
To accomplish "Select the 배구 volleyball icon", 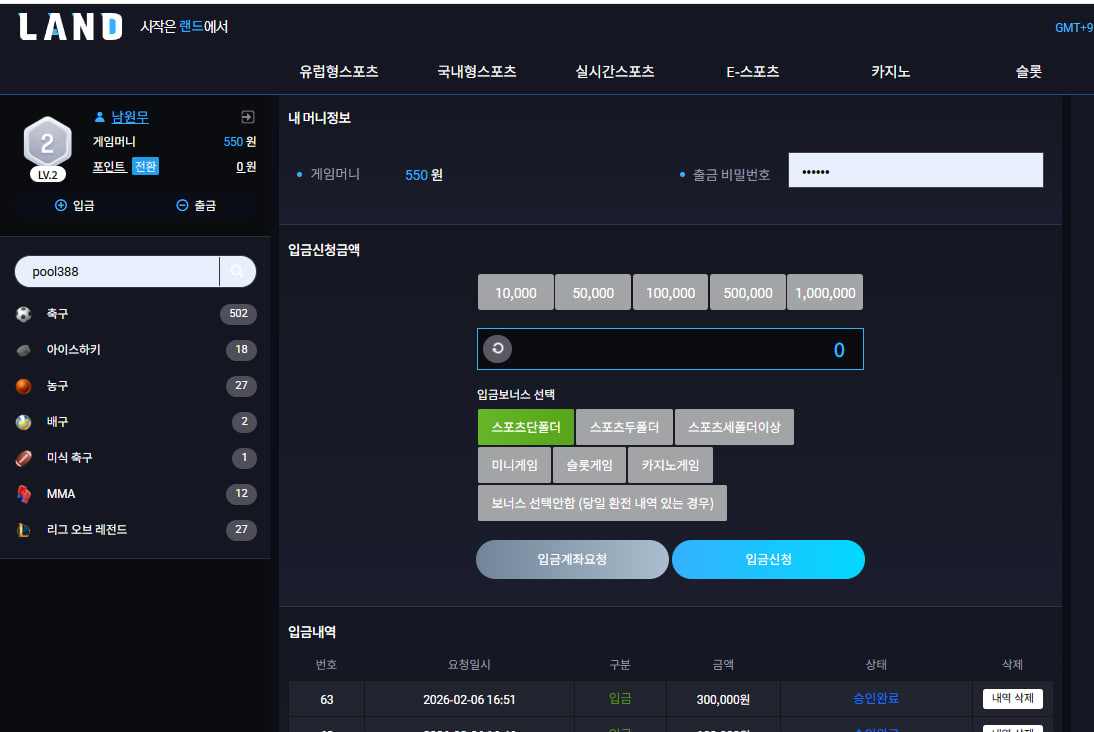I will (x=24, y=422).
